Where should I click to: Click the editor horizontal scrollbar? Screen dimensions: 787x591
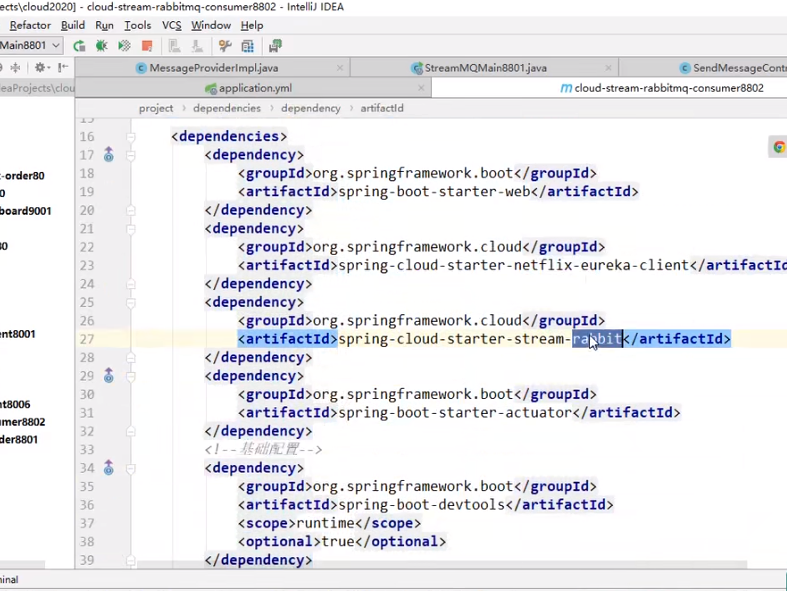coord(442,565)
